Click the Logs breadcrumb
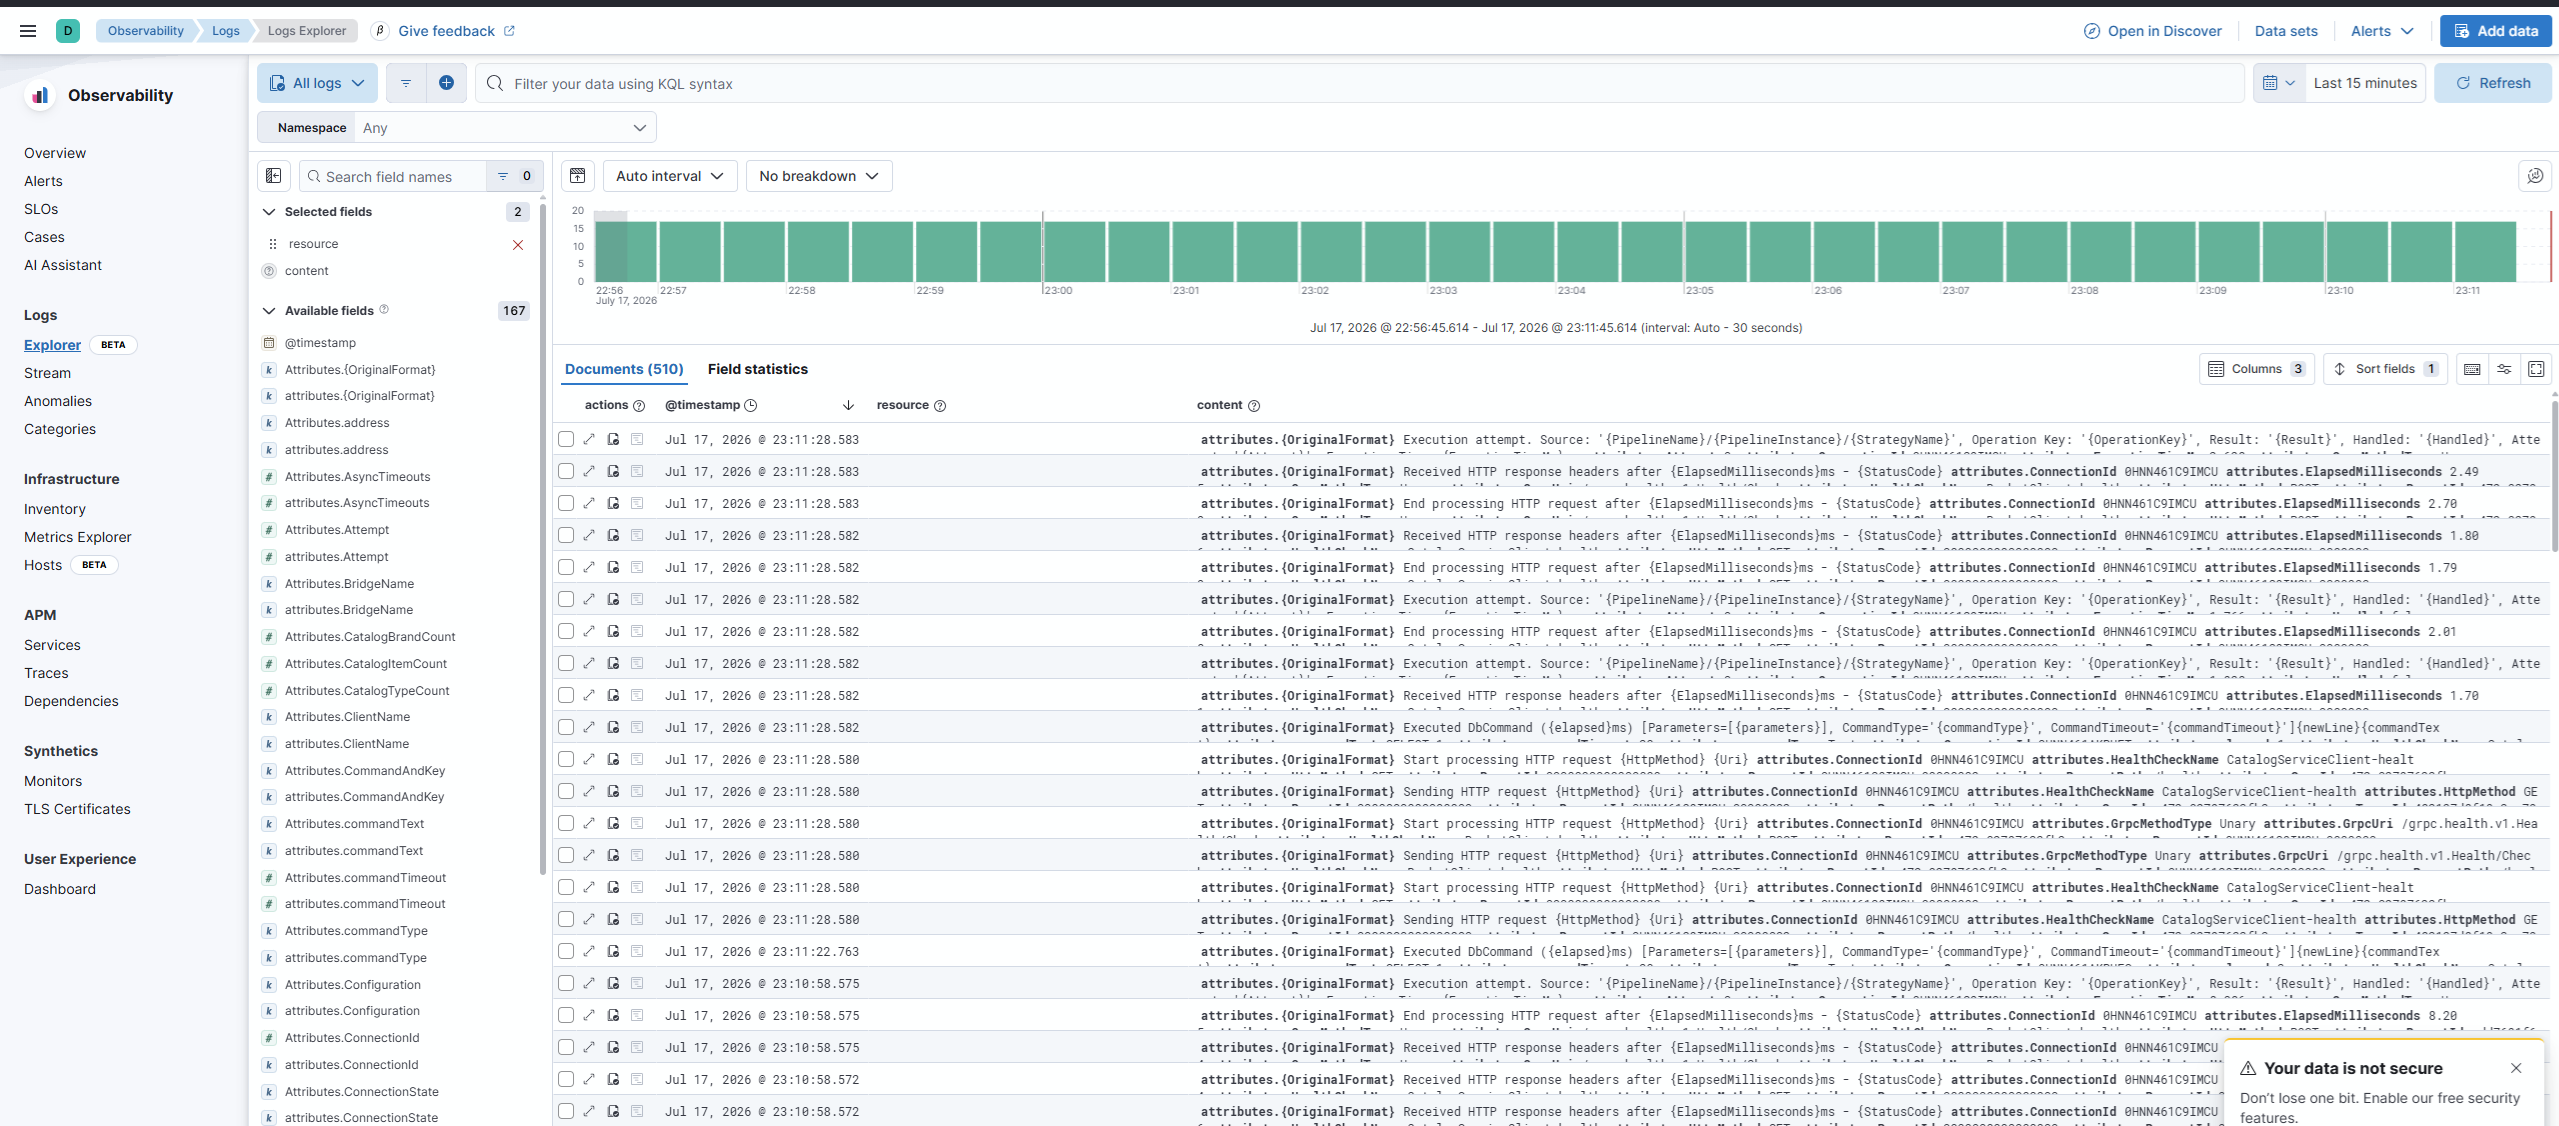The image size is (2559, 1126). (226, 31)
